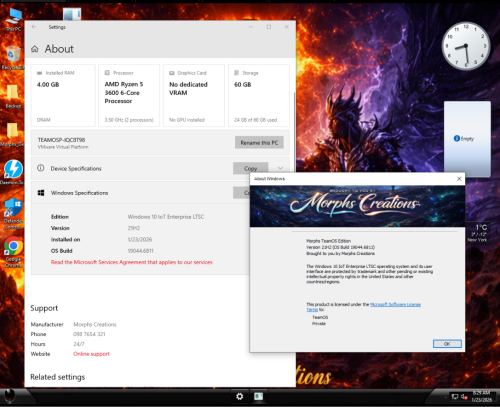Click the info icon beside Device Specifications
The image size is (500, 407).
pos(41,168)
